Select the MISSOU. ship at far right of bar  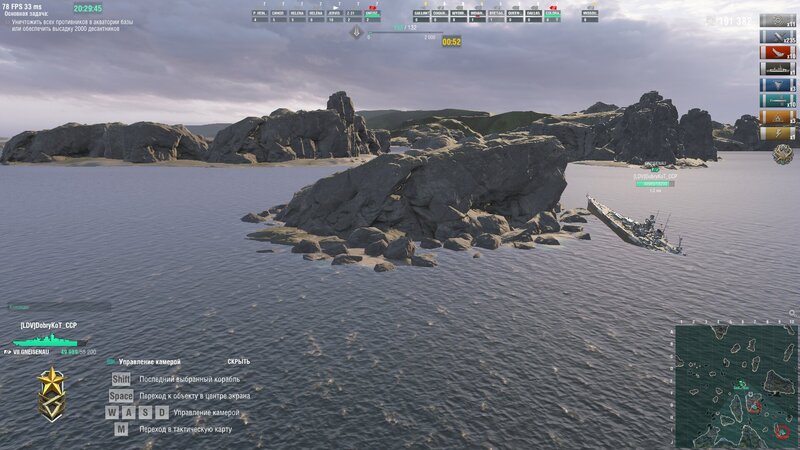point(590,16)
